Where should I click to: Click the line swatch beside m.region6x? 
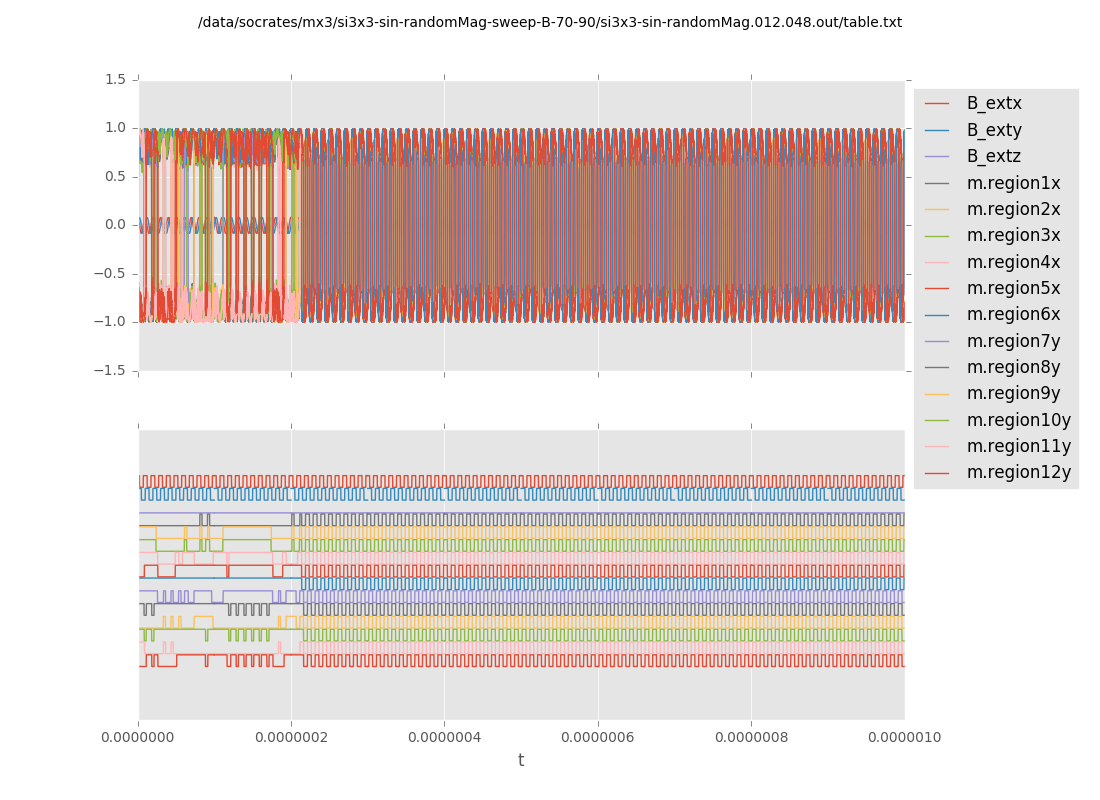(x=937, y=315)
